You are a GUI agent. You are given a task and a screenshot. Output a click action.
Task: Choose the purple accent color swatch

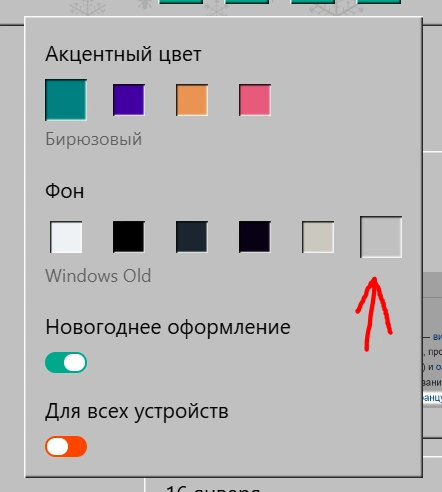point(129,100)
